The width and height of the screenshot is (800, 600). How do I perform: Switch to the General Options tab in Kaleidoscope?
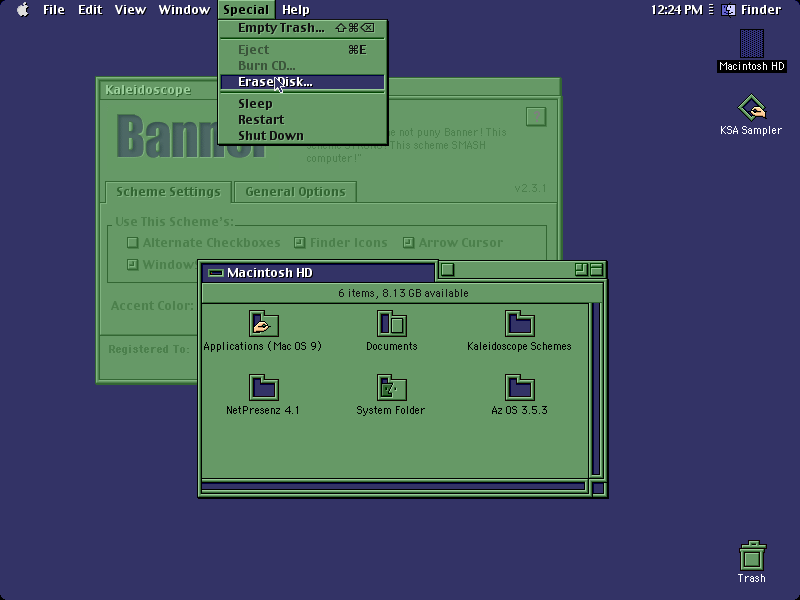pyautogui.click(x=295, y=192)
